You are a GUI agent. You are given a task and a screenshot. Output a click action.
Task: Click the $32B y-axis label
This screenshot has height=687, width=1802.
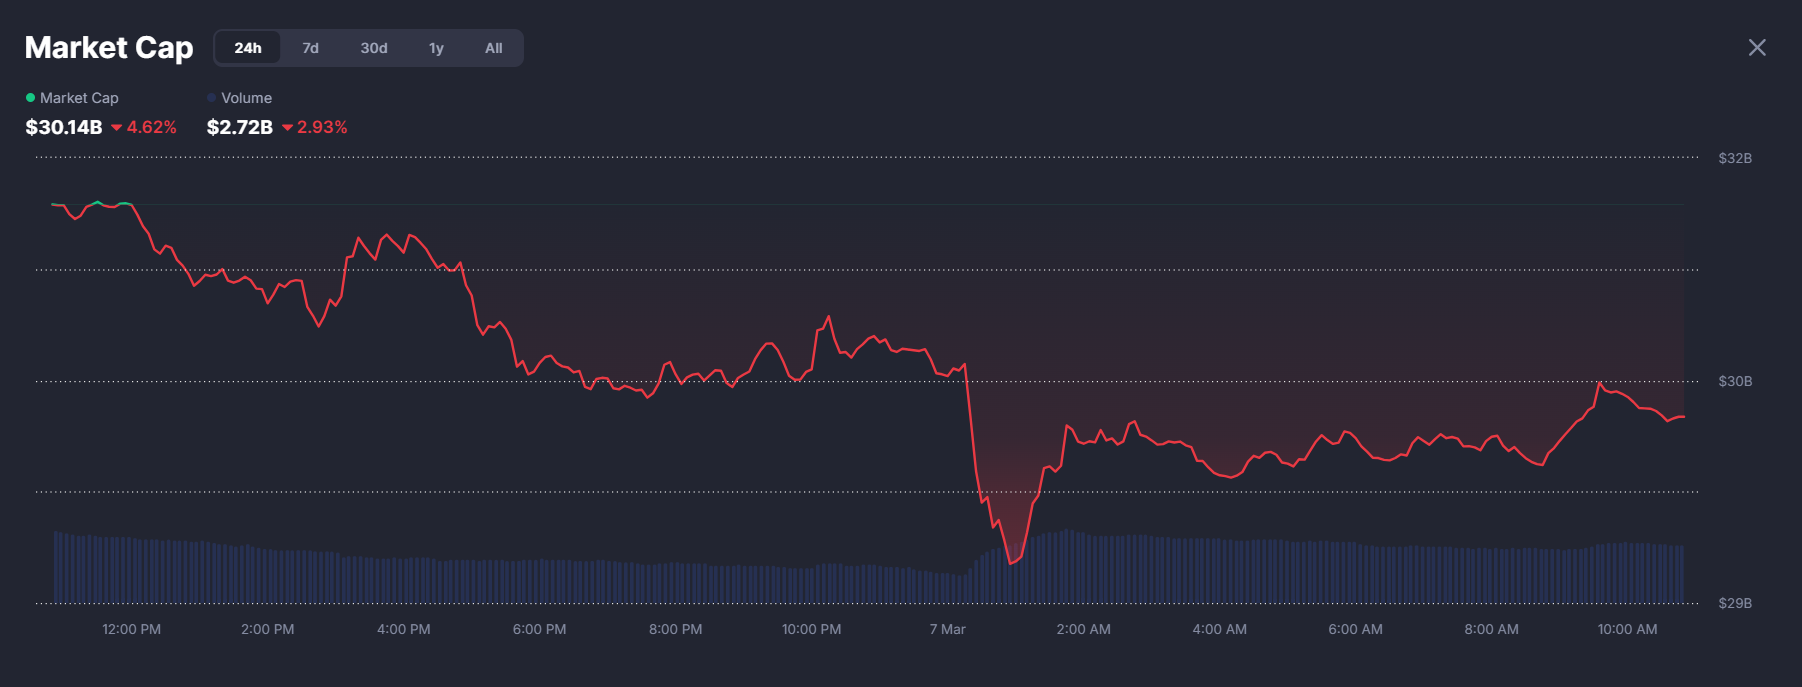pos(1735,158)
